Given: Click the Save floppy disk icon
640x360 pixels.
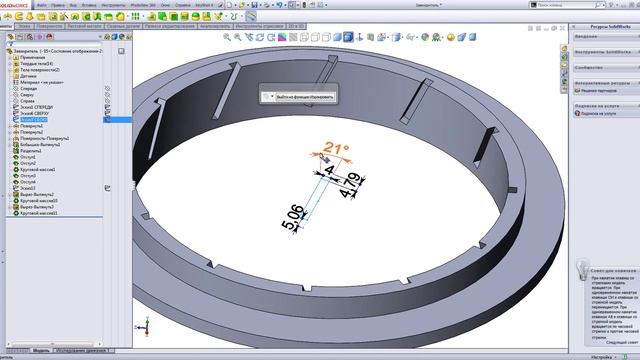Looking at the screenshot, I should [x=254, y=5].
